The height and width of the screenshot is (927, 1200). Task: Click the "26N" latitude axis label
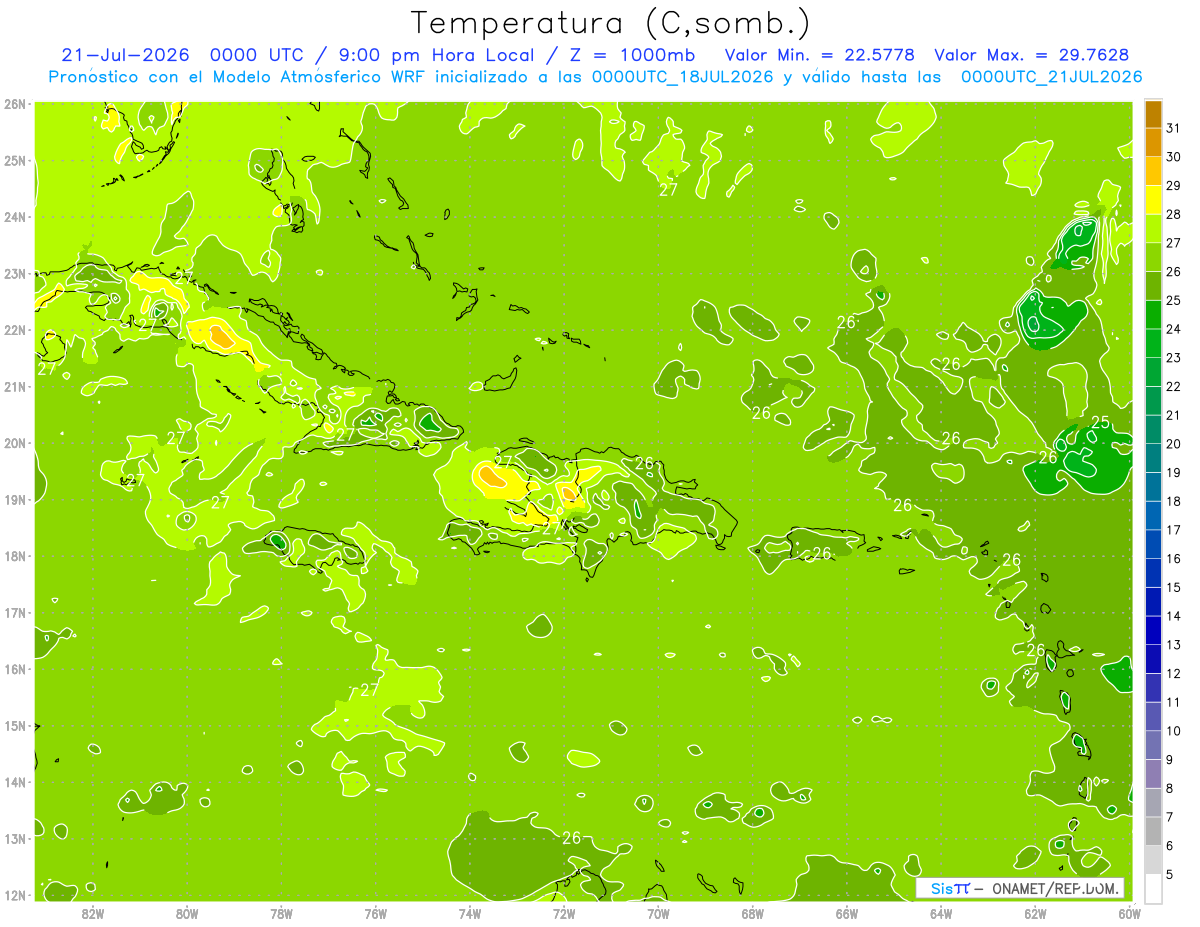point(14,104)
